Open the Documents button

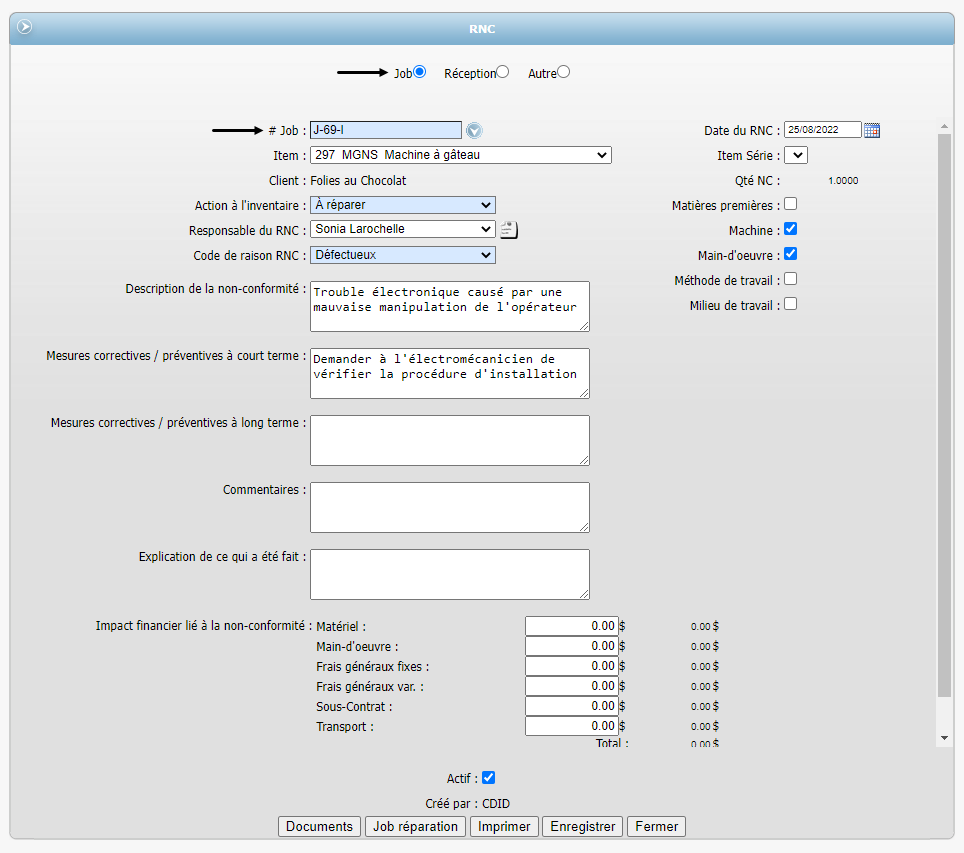(319, 827)
